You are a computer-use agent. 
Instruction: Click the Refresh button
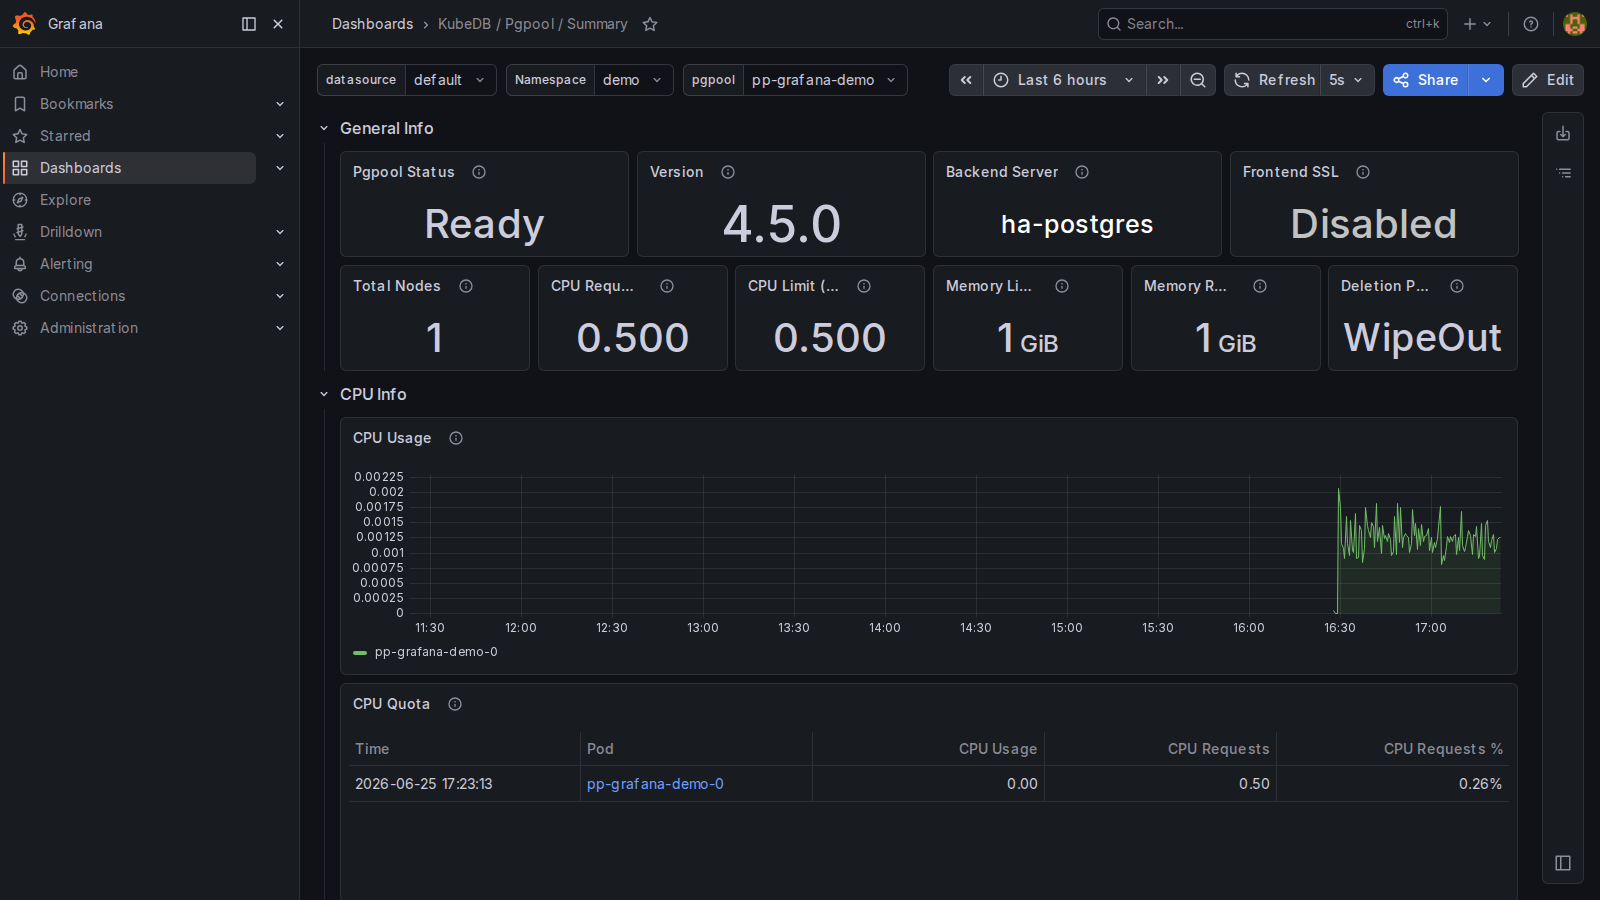1274,80
